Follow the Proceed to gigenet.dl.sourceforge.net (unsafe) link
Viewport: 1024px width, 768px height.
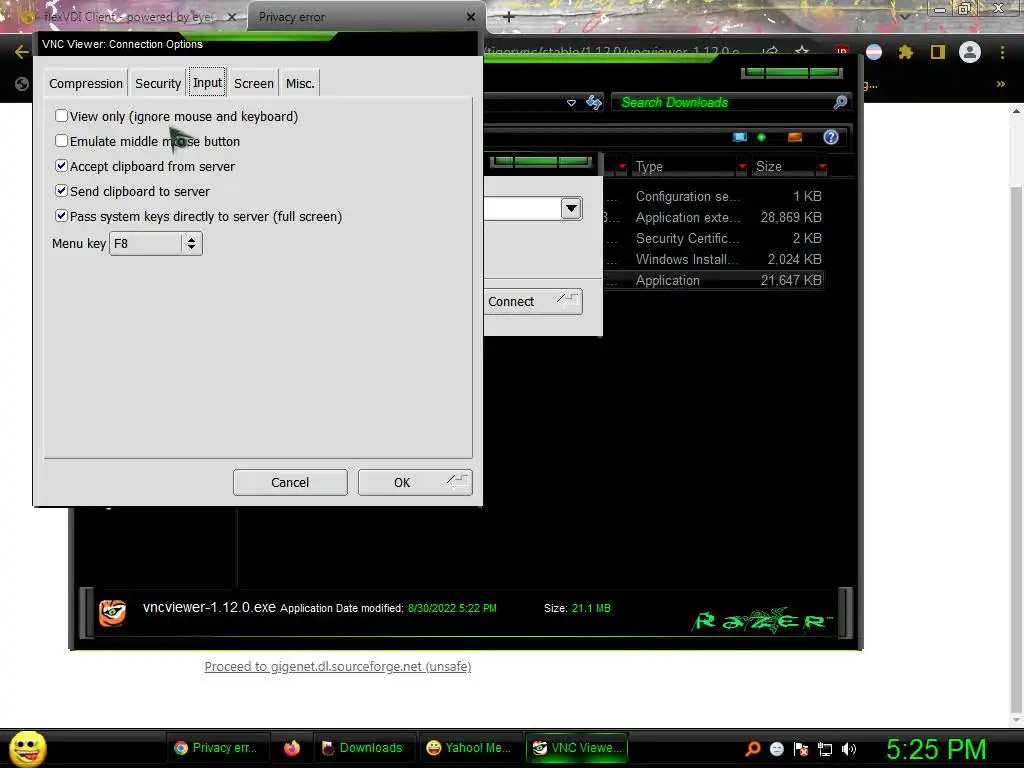pyautogui.click(x=338, y=666)
